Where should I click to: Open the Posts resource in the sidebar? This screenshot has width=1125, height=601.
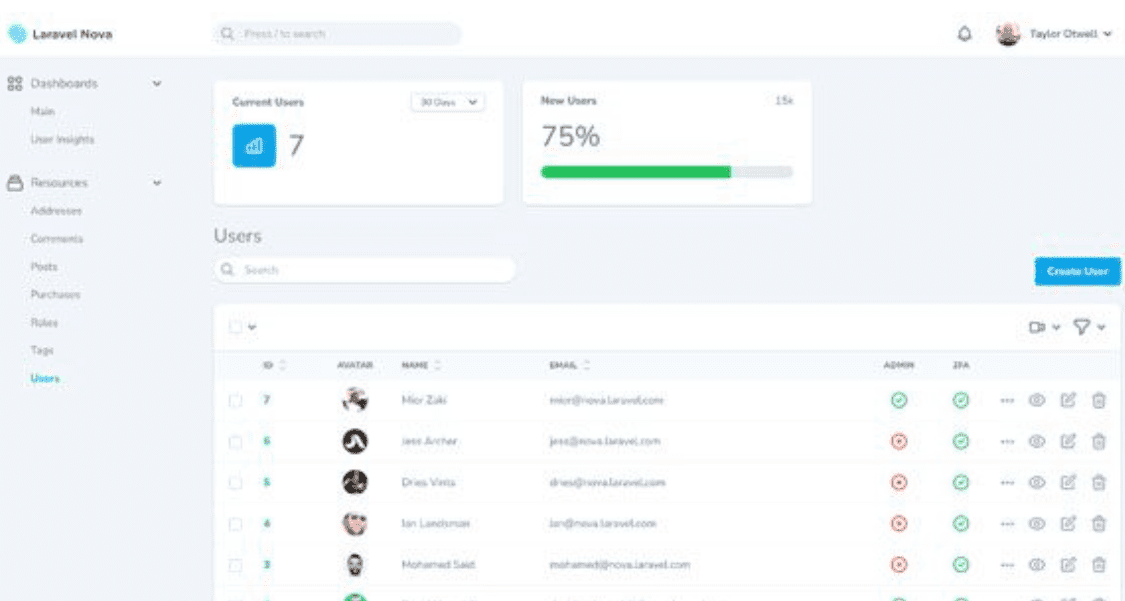(45, 267)
